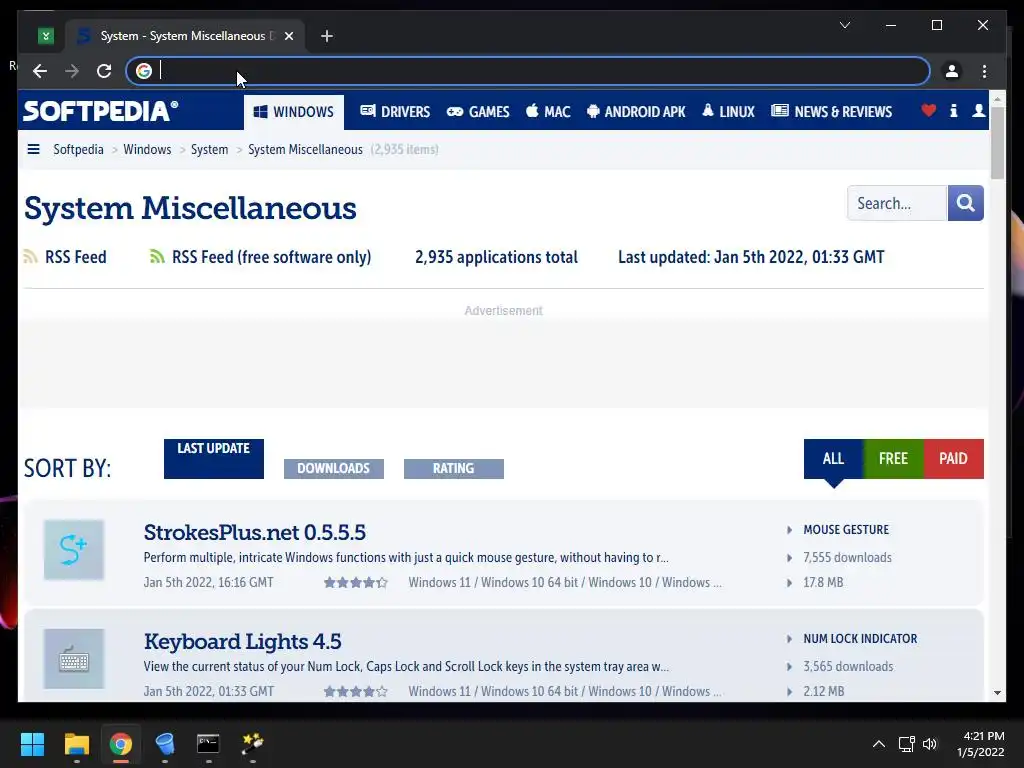Click the magnifier search button
1024x768 pixels.
pos(966,203)
